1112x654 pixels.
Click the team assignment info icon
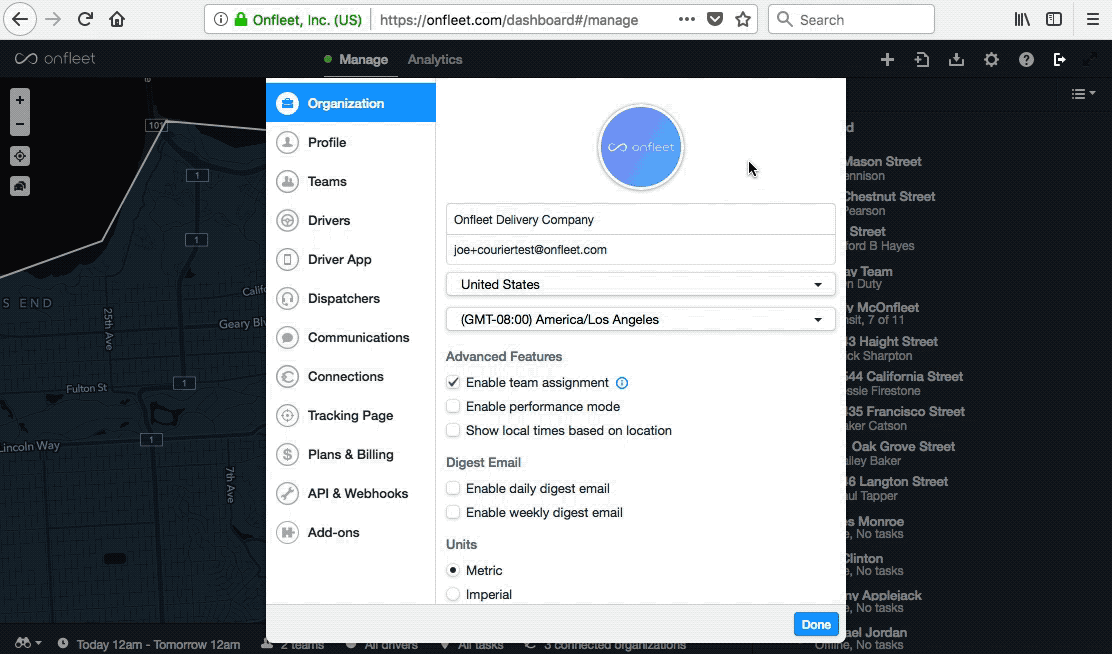[622, 383]
